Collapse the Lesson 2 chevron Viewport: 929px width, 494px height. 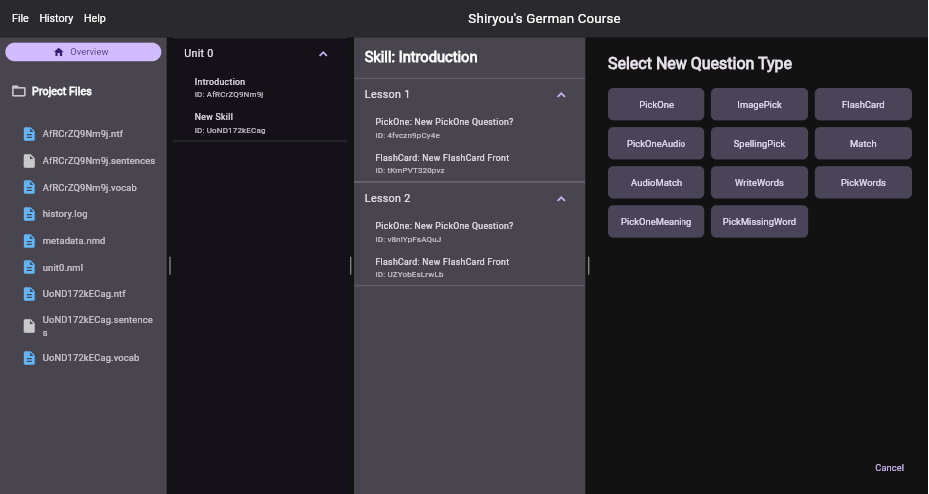[x=561, y=199]
